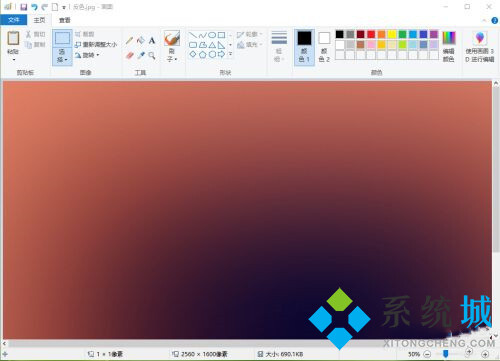Click the Copy button under Cut
This screenshot has width=500, height=361.
[x=35, y=44]
